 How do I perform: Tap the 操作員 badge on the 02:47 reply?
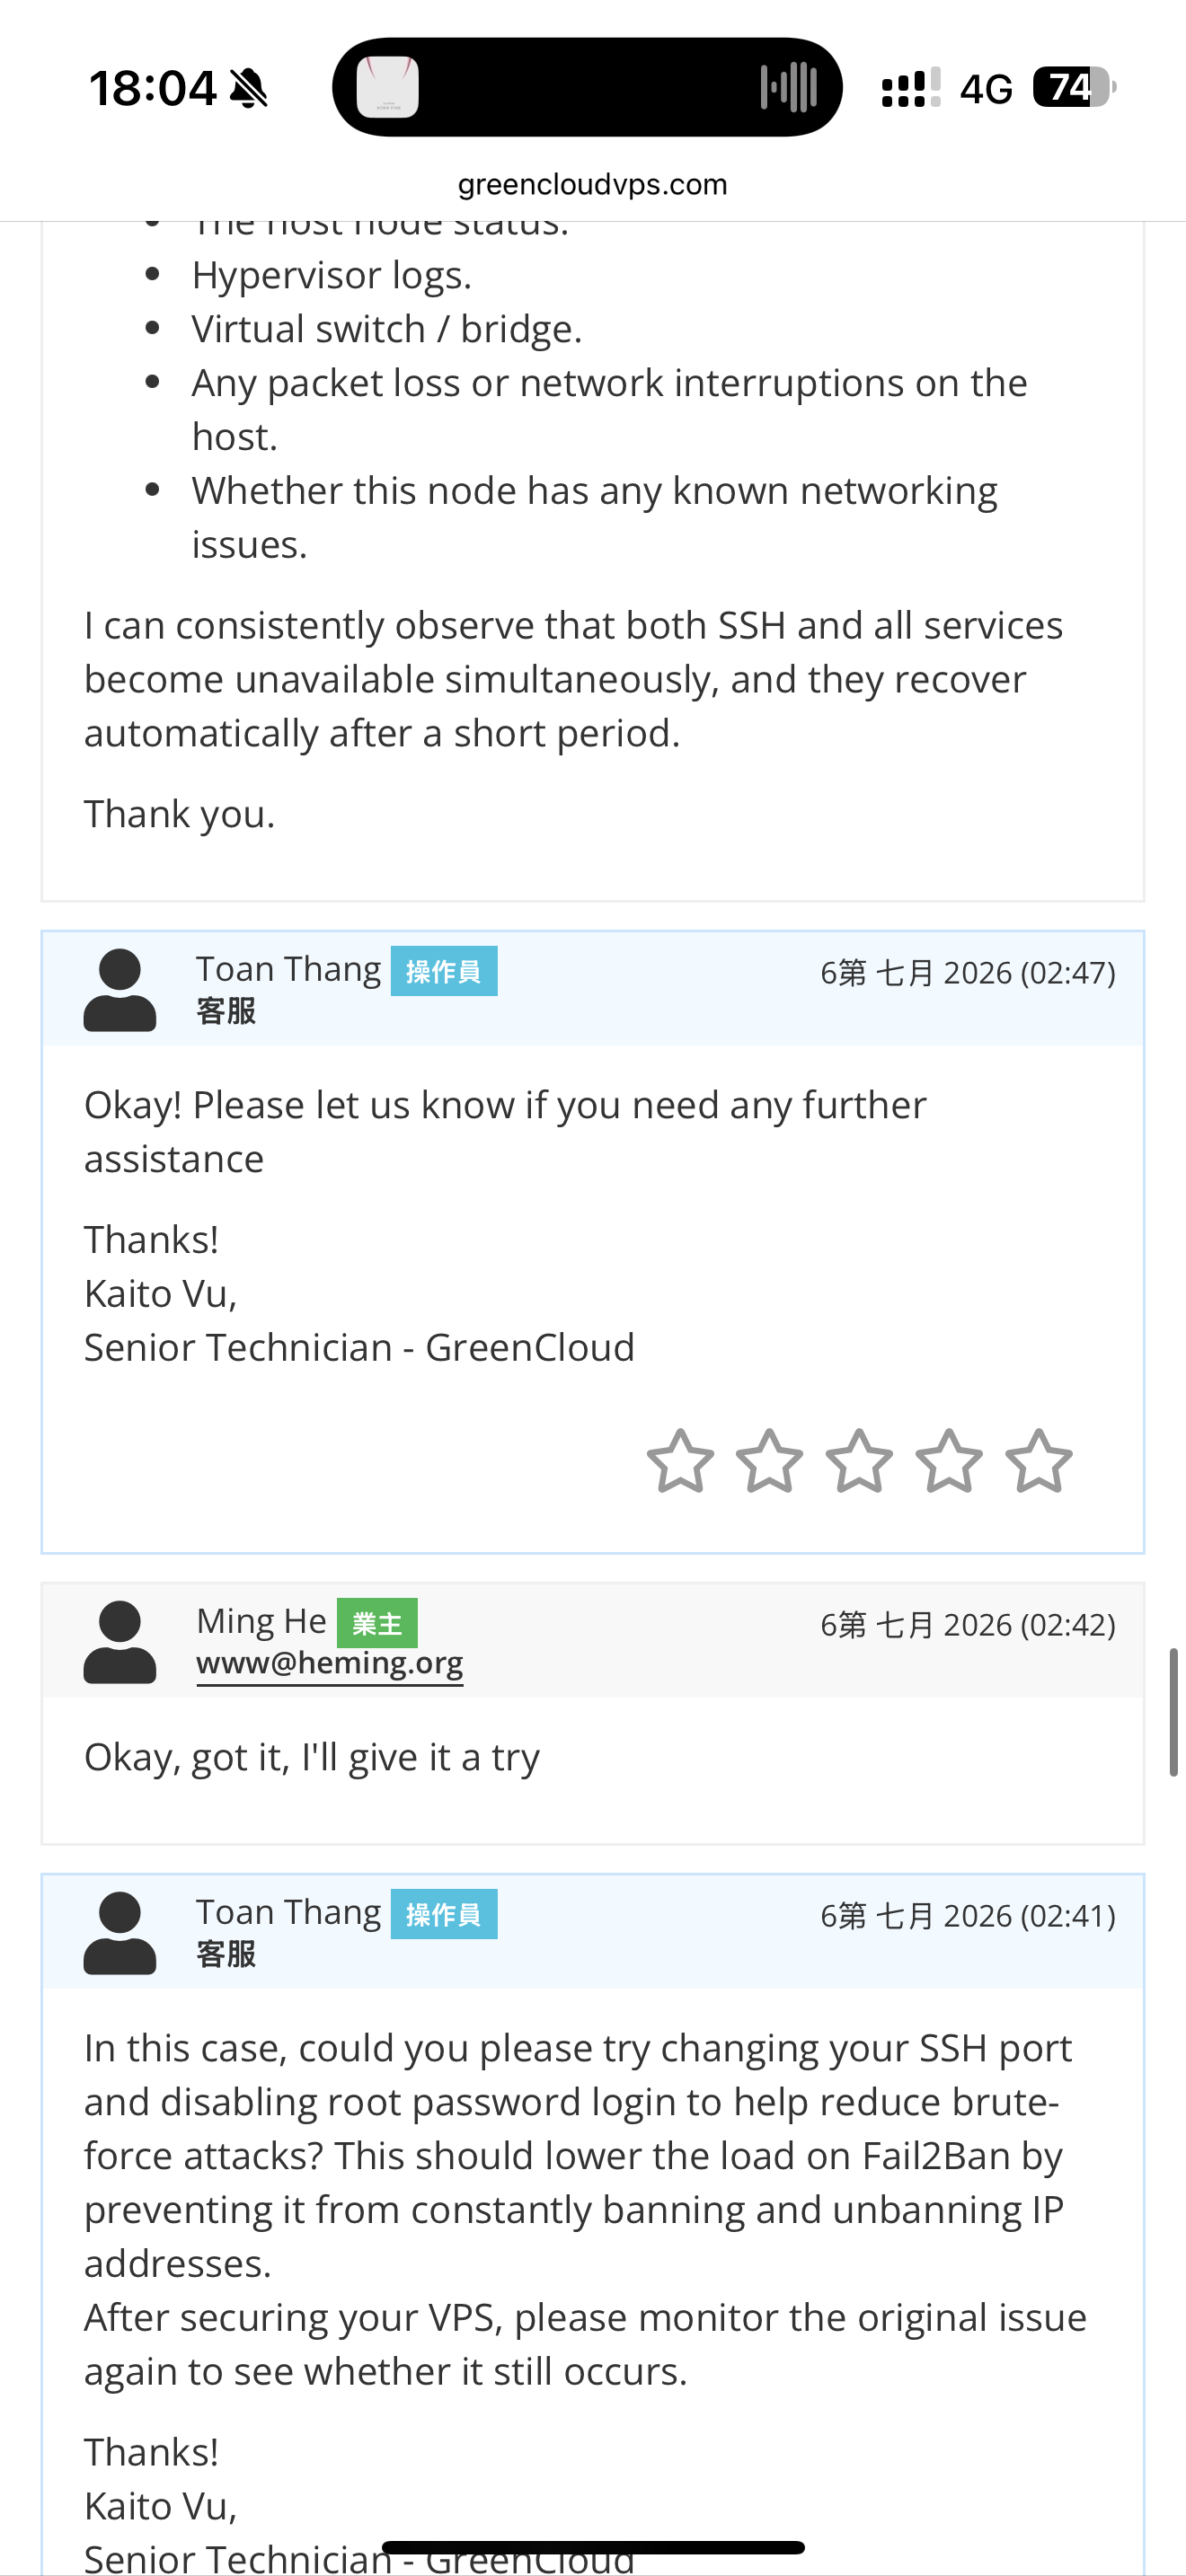point(444,971)
